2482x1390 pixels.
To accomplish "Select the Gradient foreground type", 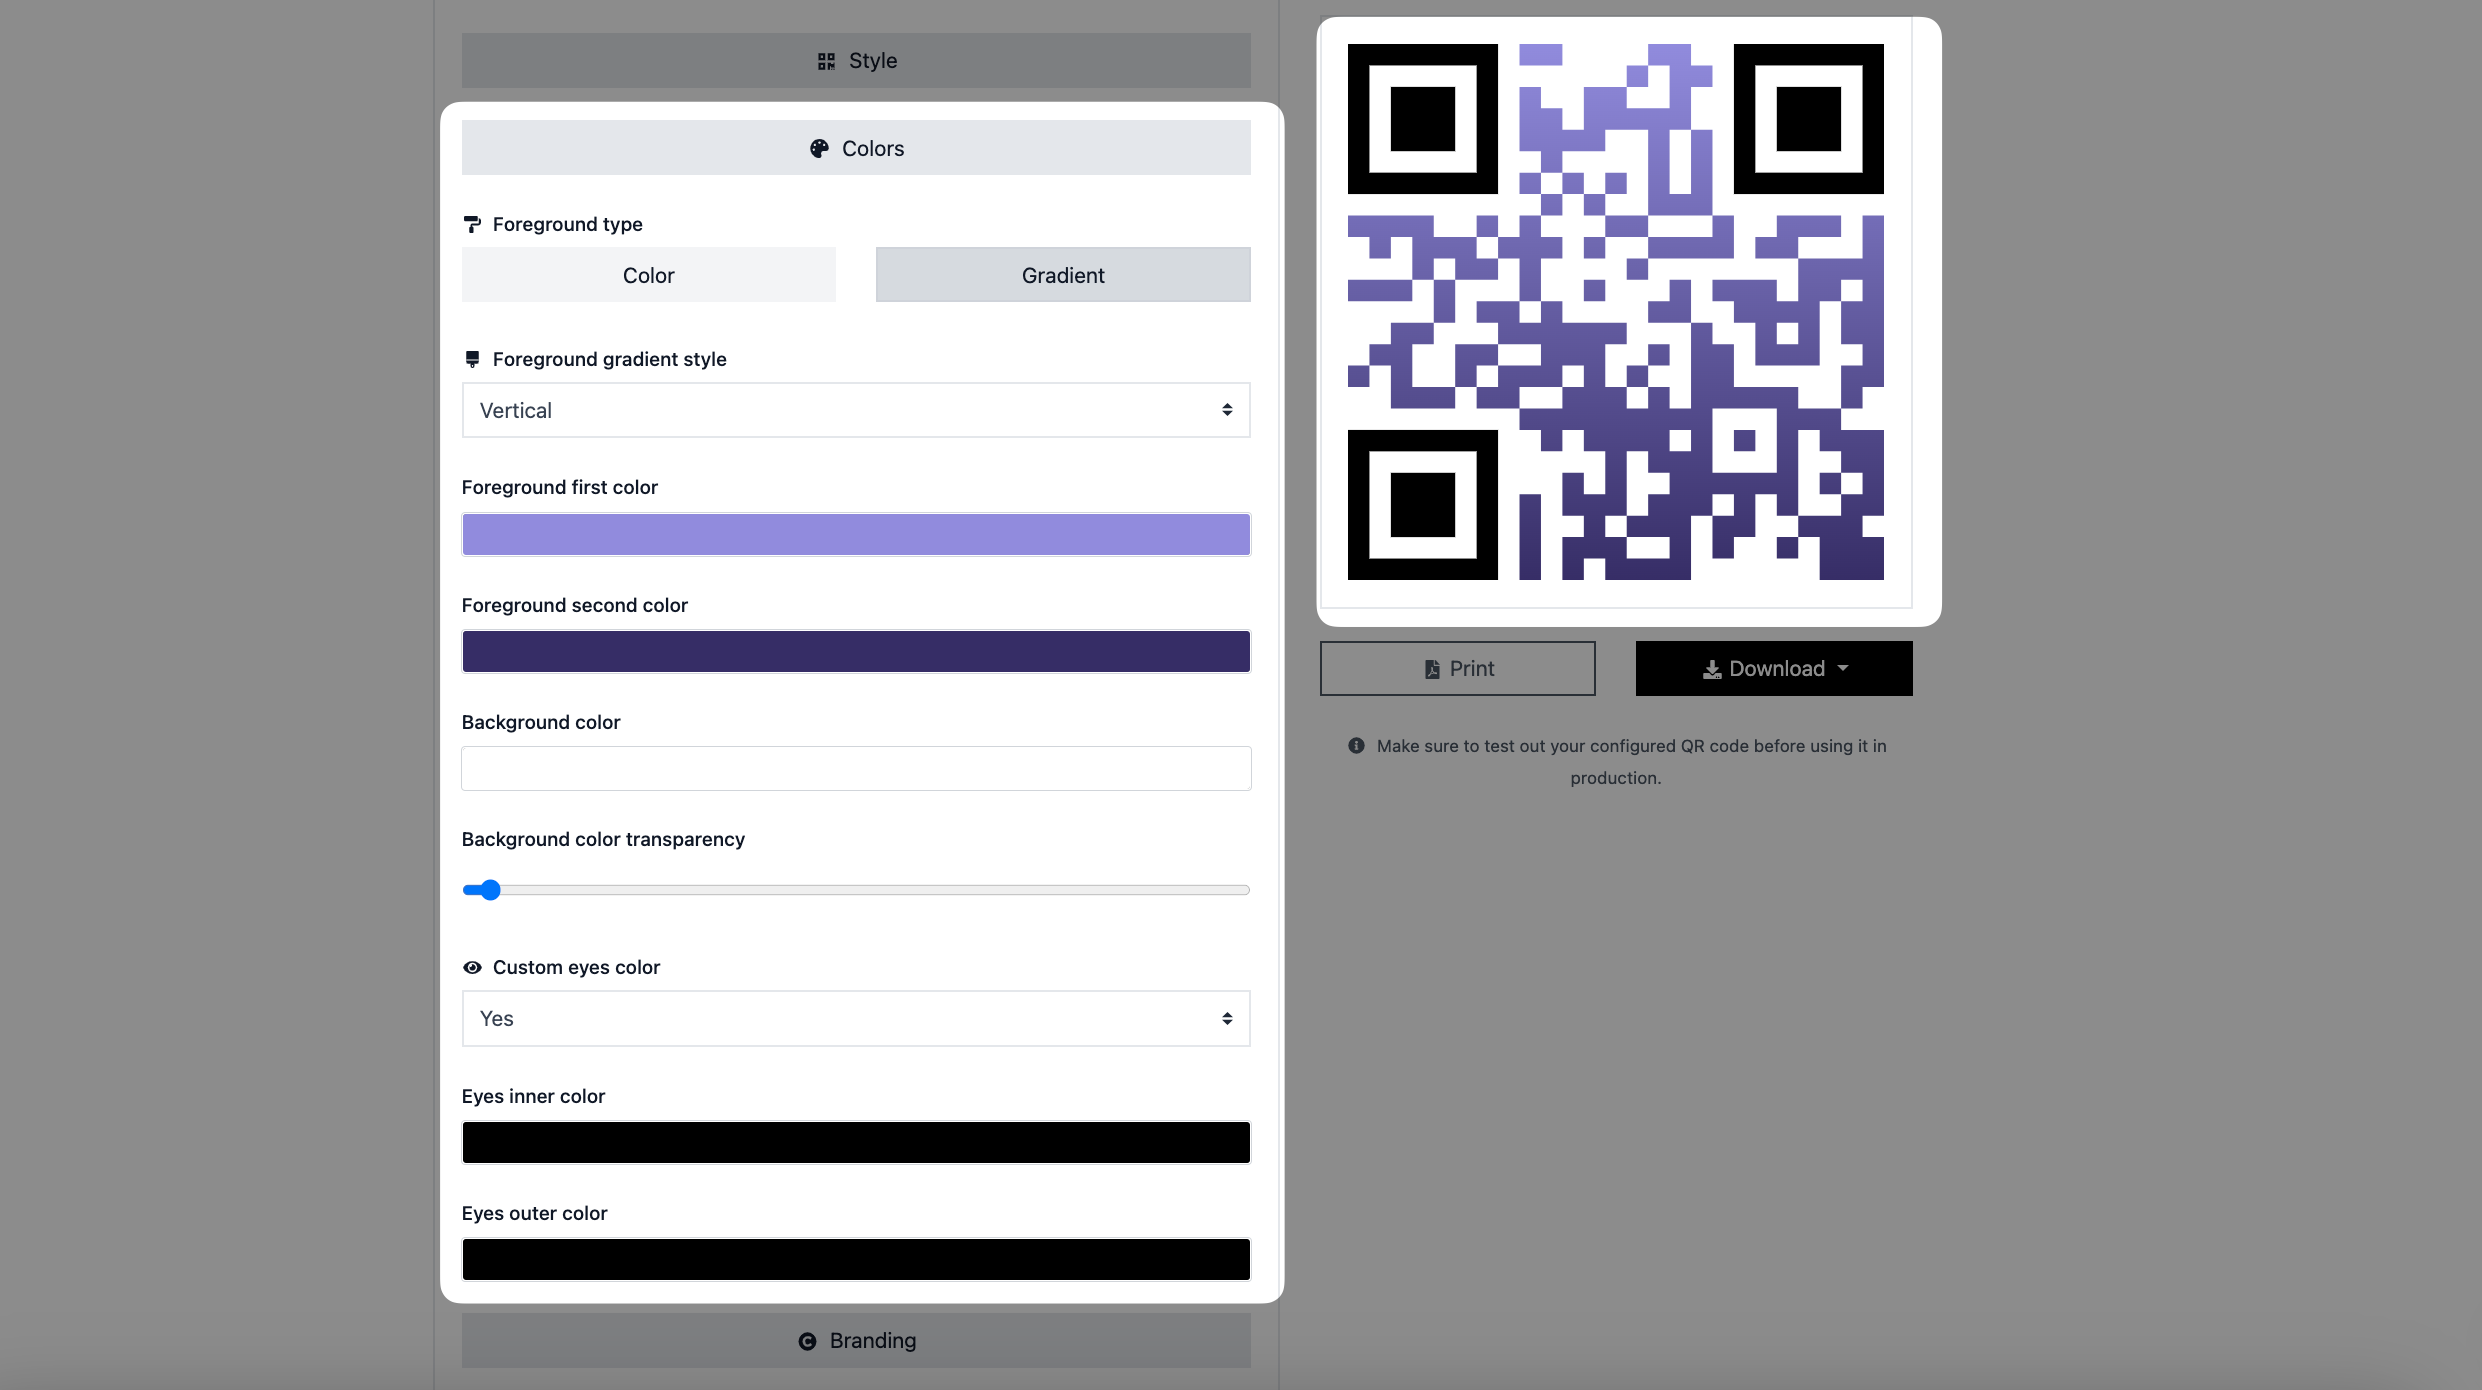I will tap(1062, 275).
